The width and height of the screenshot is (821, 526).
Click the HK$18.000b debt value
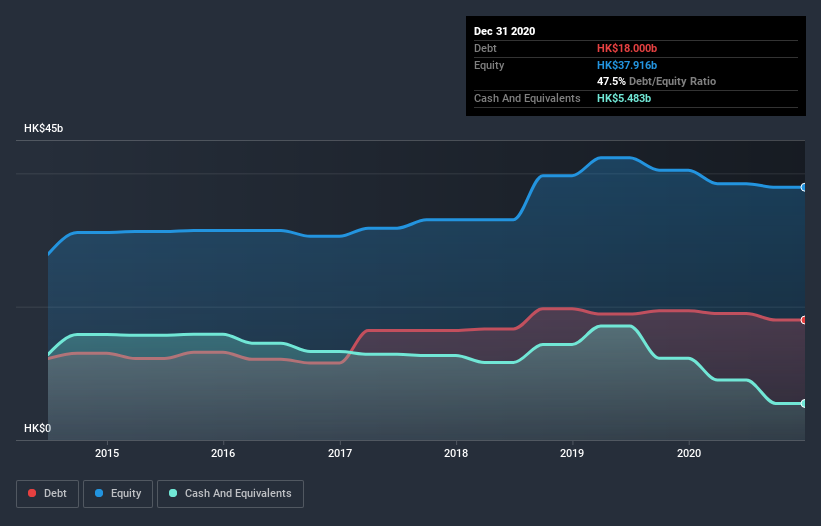point(627,48)
